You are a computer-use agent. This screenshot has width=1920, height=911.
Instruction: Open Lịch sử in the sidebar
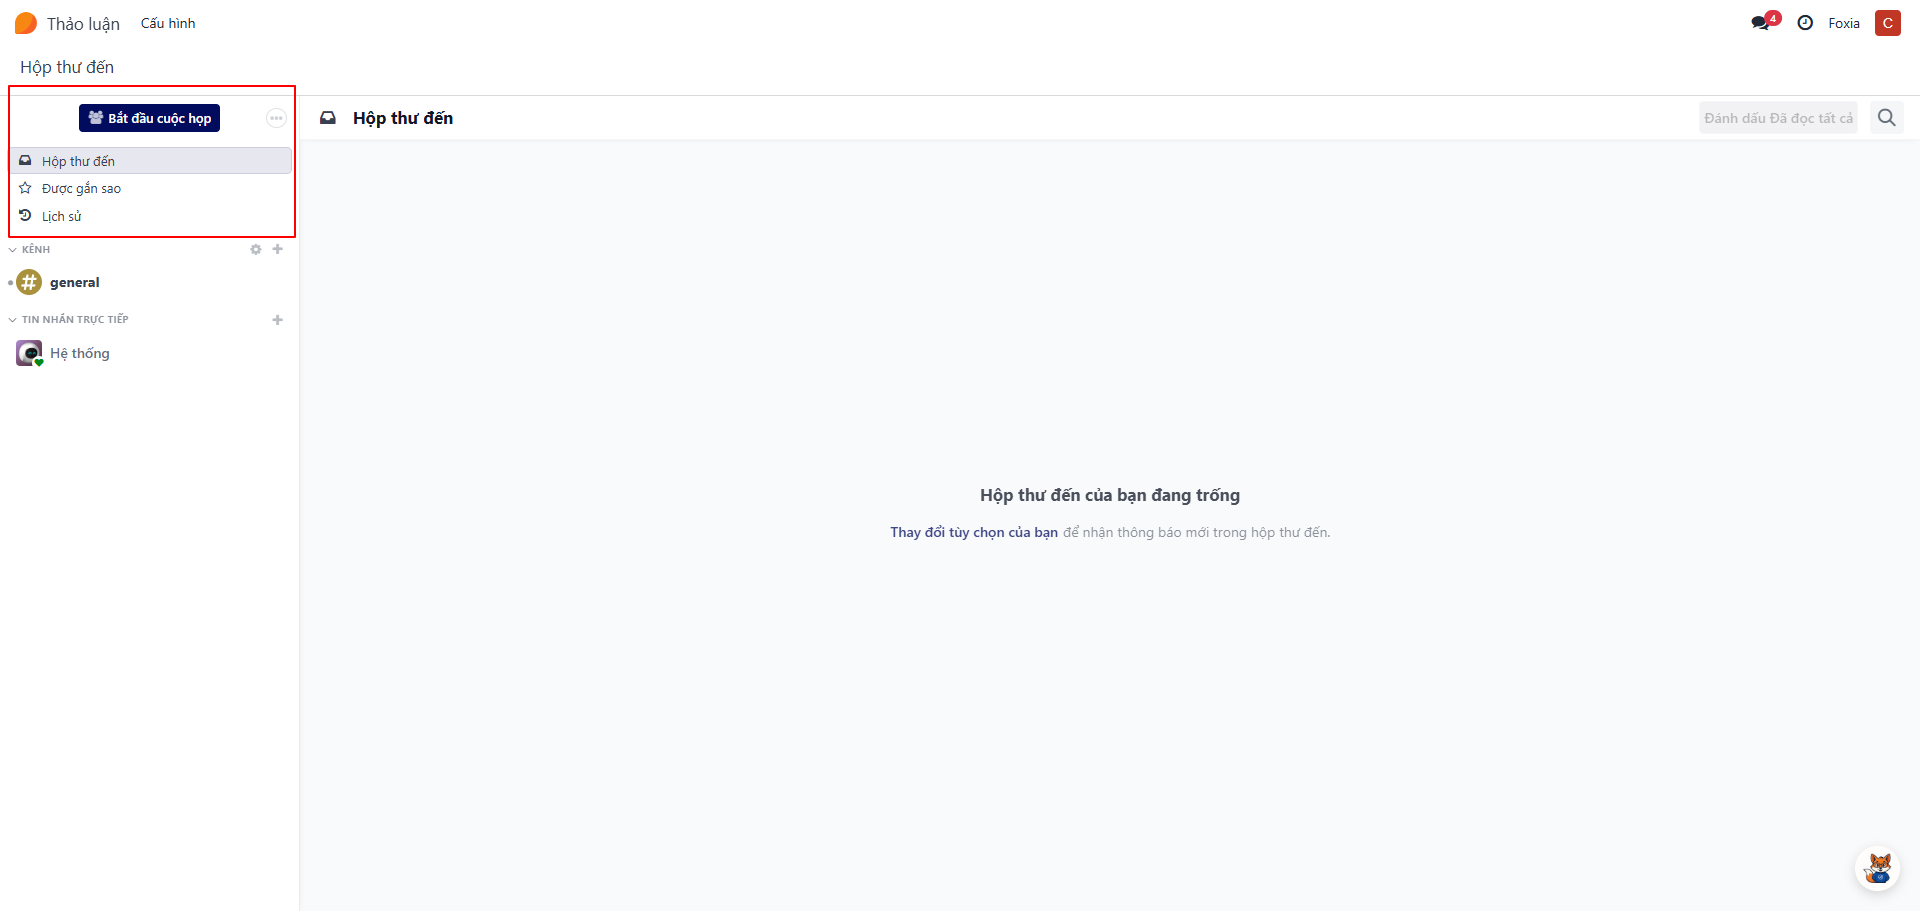61,216
